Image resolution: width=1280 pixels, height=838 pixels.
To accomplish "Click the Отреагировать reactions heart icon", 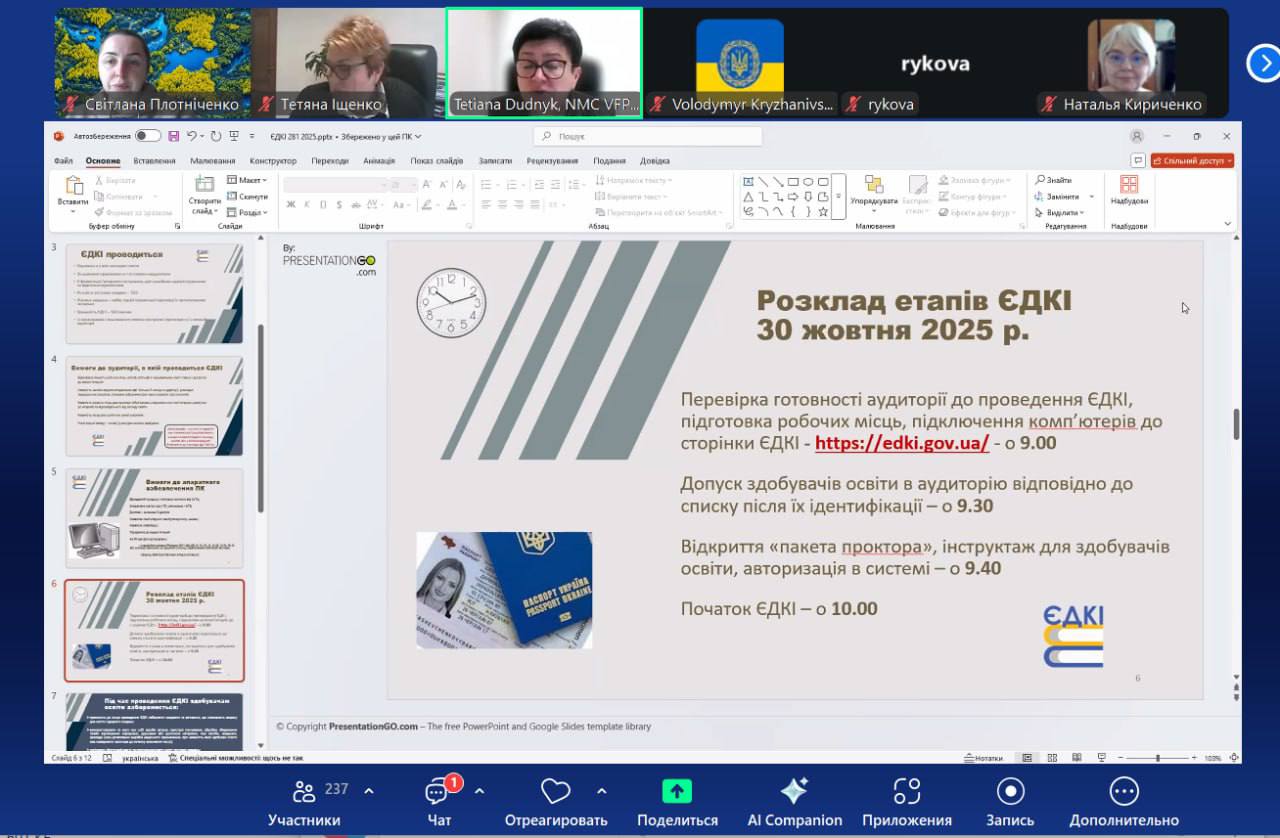I will pos(555,792).
